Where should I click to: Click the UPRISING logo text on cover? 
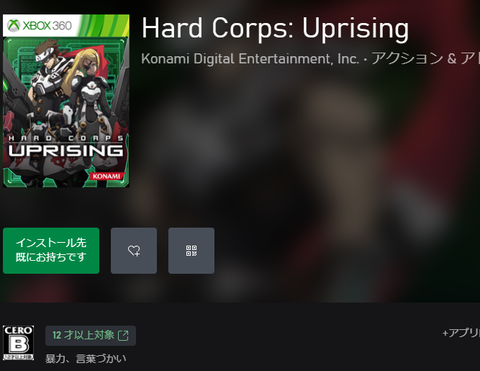(66, 151)
